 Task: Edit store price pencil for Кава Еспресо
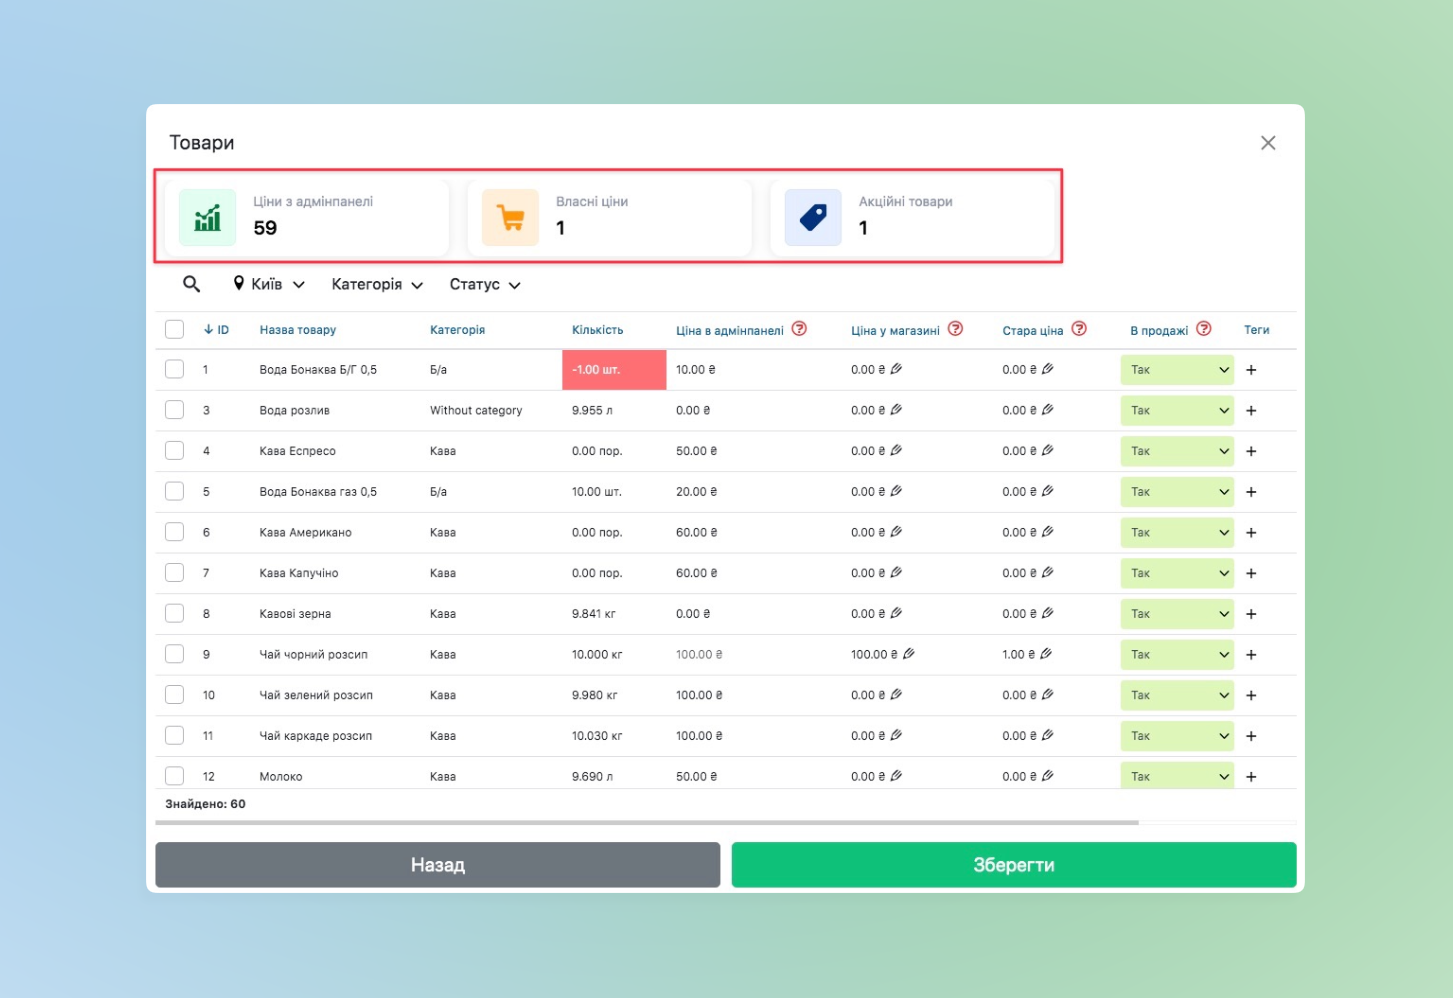(896, 451)
